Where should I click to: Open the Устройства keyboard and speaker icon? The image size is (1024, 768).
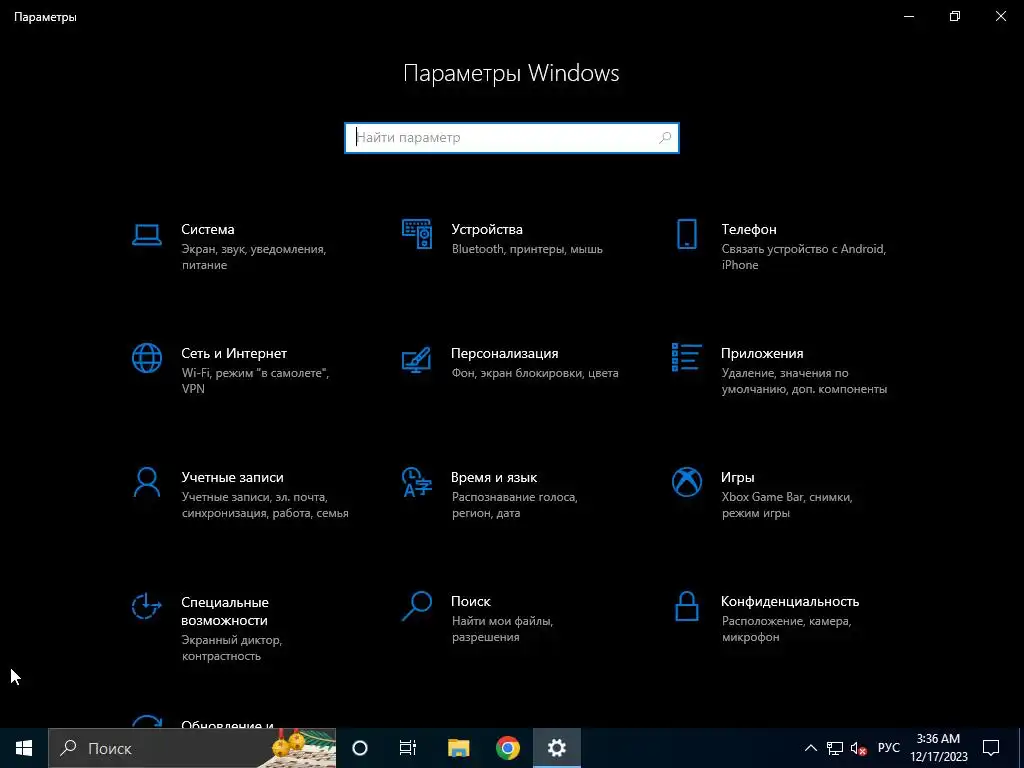(x=417, y=234)
